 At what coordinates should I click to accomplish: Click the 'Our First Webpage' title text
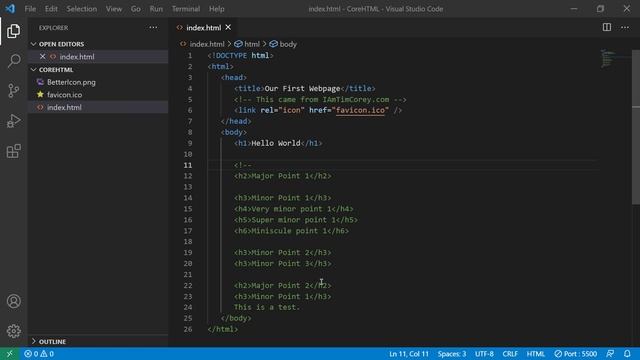point(302,89)
